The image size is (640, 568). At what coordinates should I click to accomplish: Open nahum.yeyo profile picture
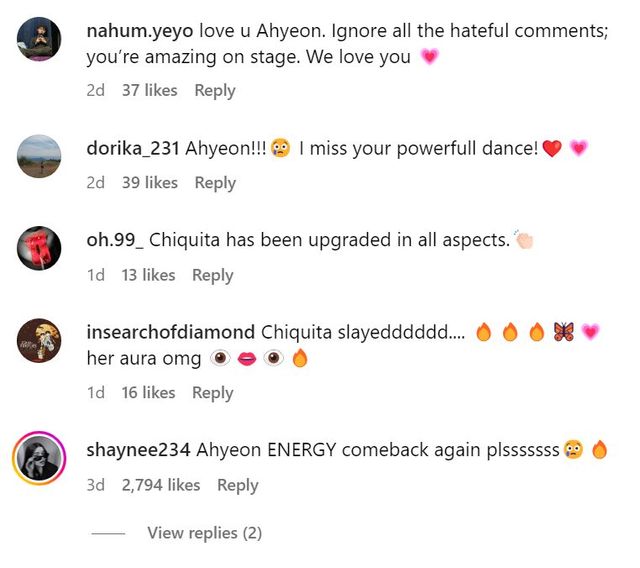point(39,39)
